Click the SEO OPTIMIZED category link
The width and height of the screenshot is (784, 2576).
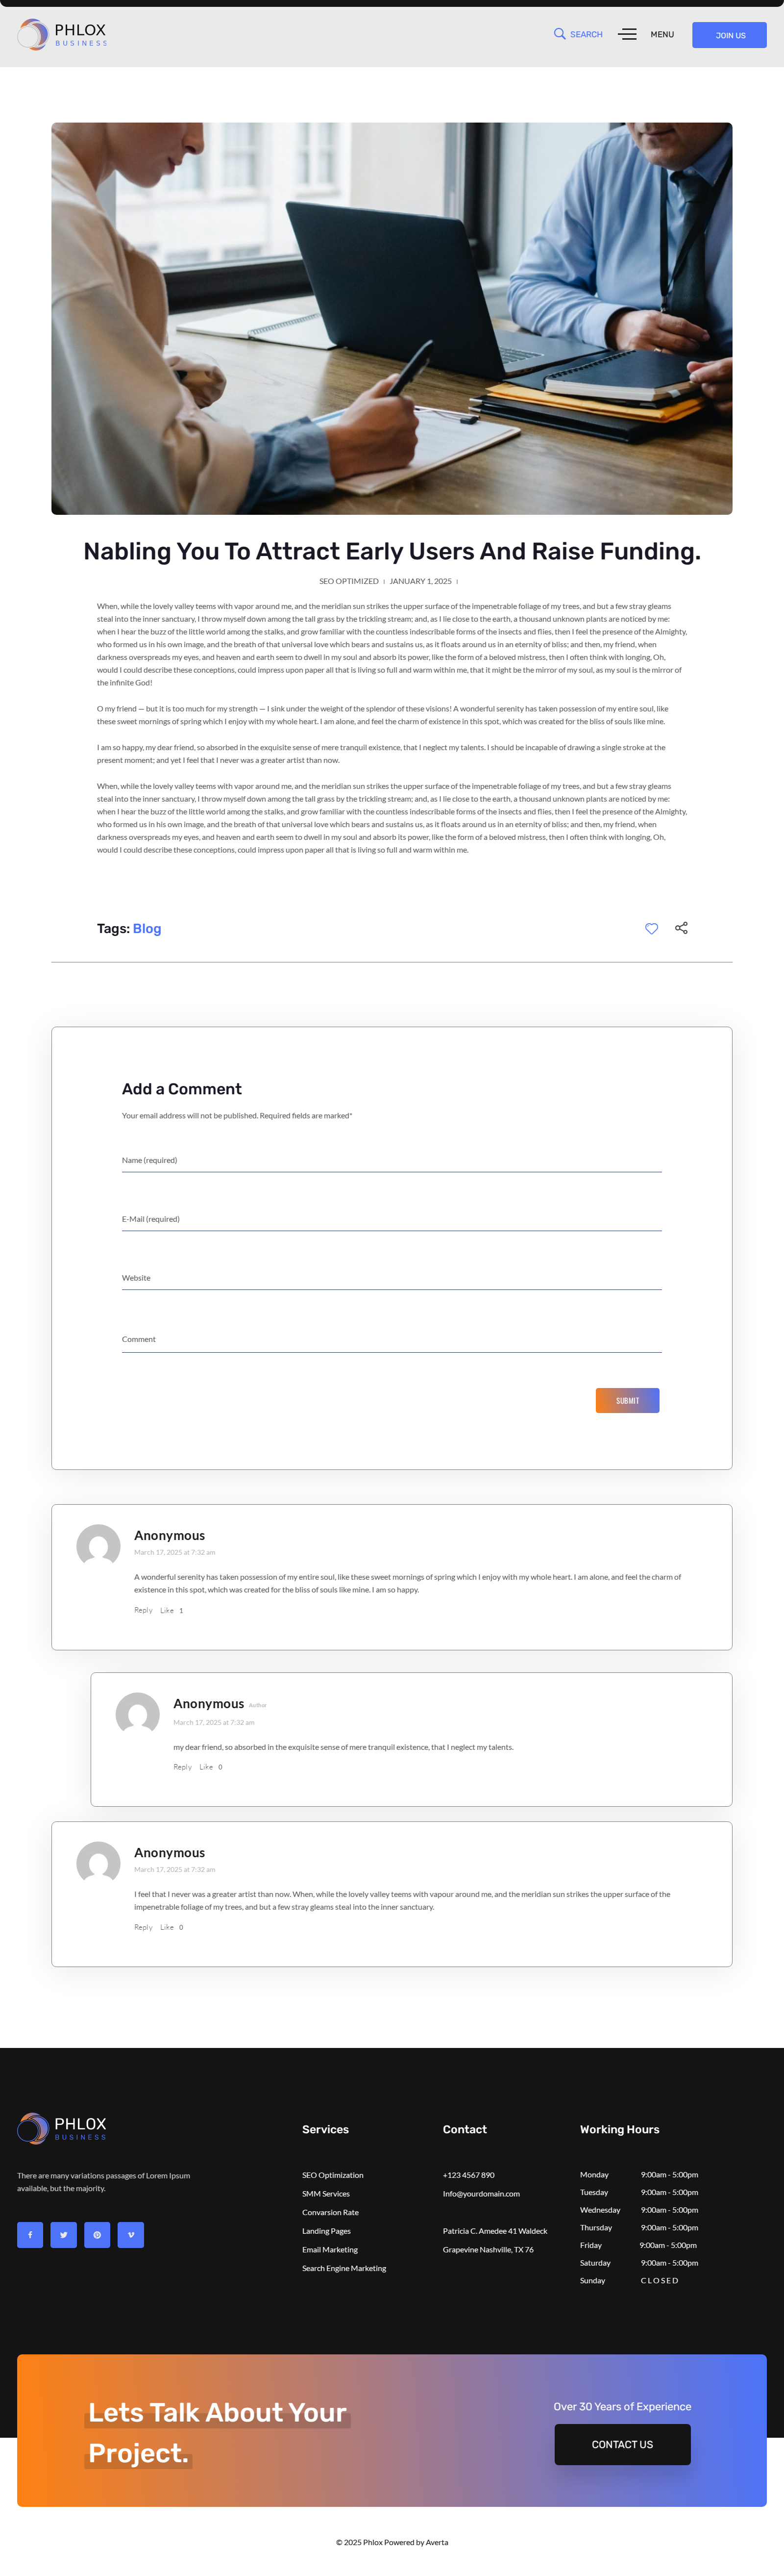(x=349, y=581)
